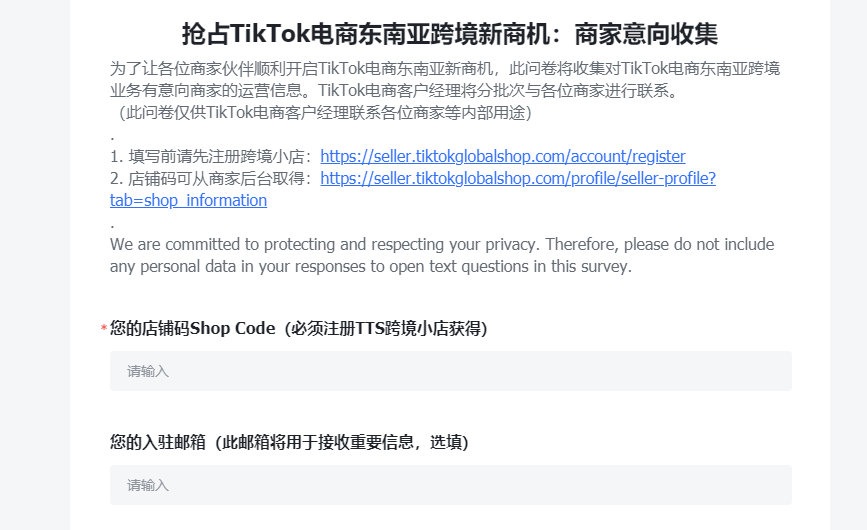Click 请输入 placeholder in email field

(148, 485)
